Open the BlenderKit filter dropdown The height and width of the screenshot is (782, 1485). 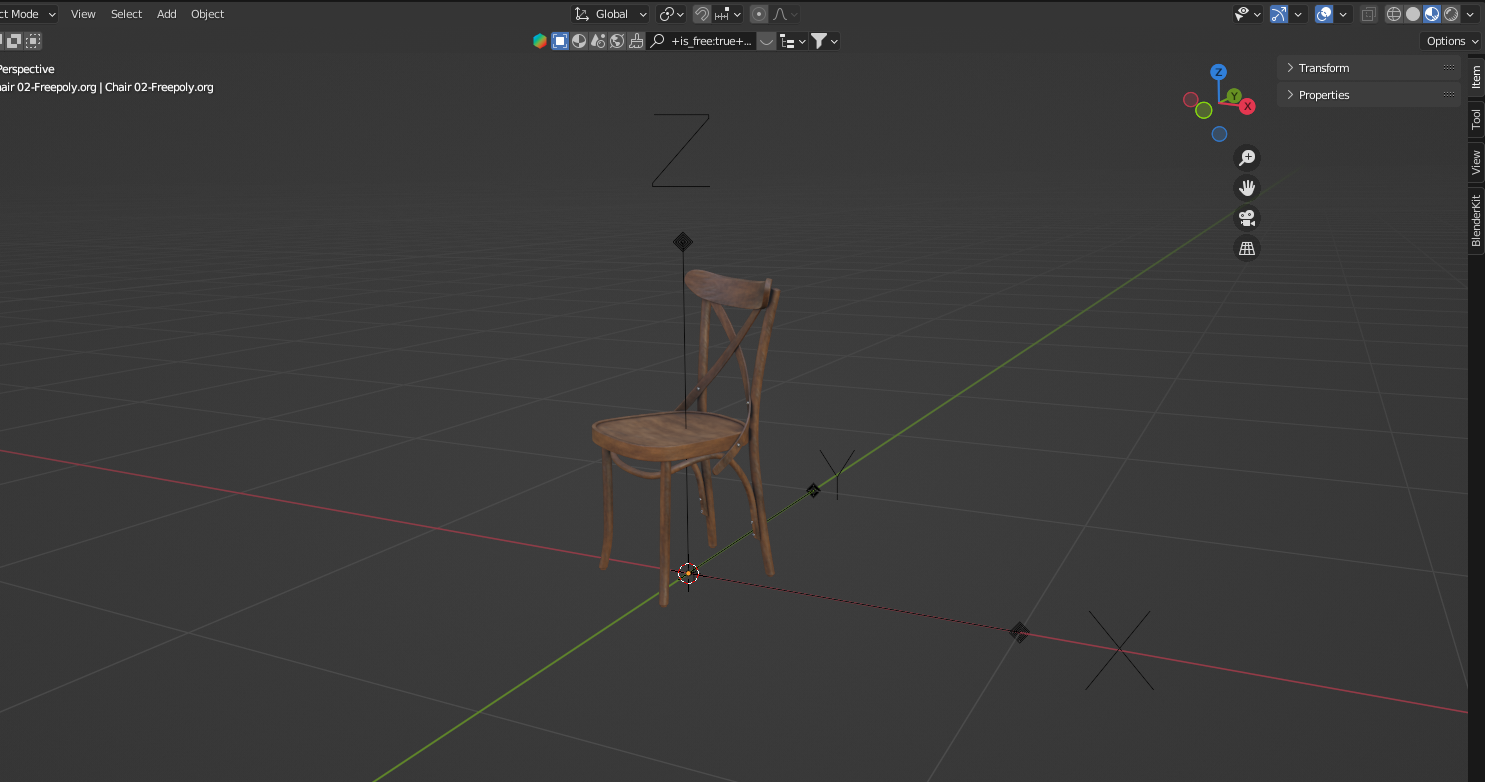point(825,41)
